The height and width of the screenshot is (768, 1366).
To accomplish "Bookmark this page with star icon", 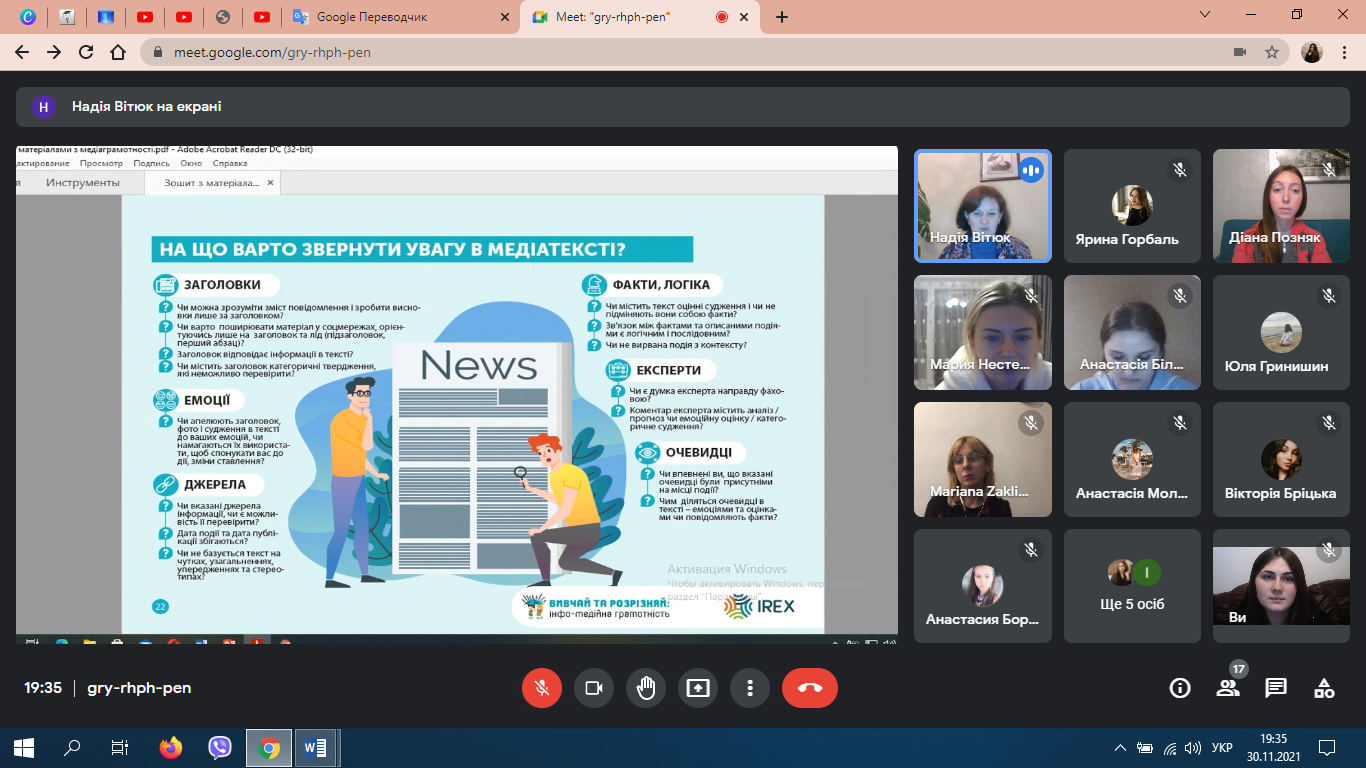I will 1272,52.
